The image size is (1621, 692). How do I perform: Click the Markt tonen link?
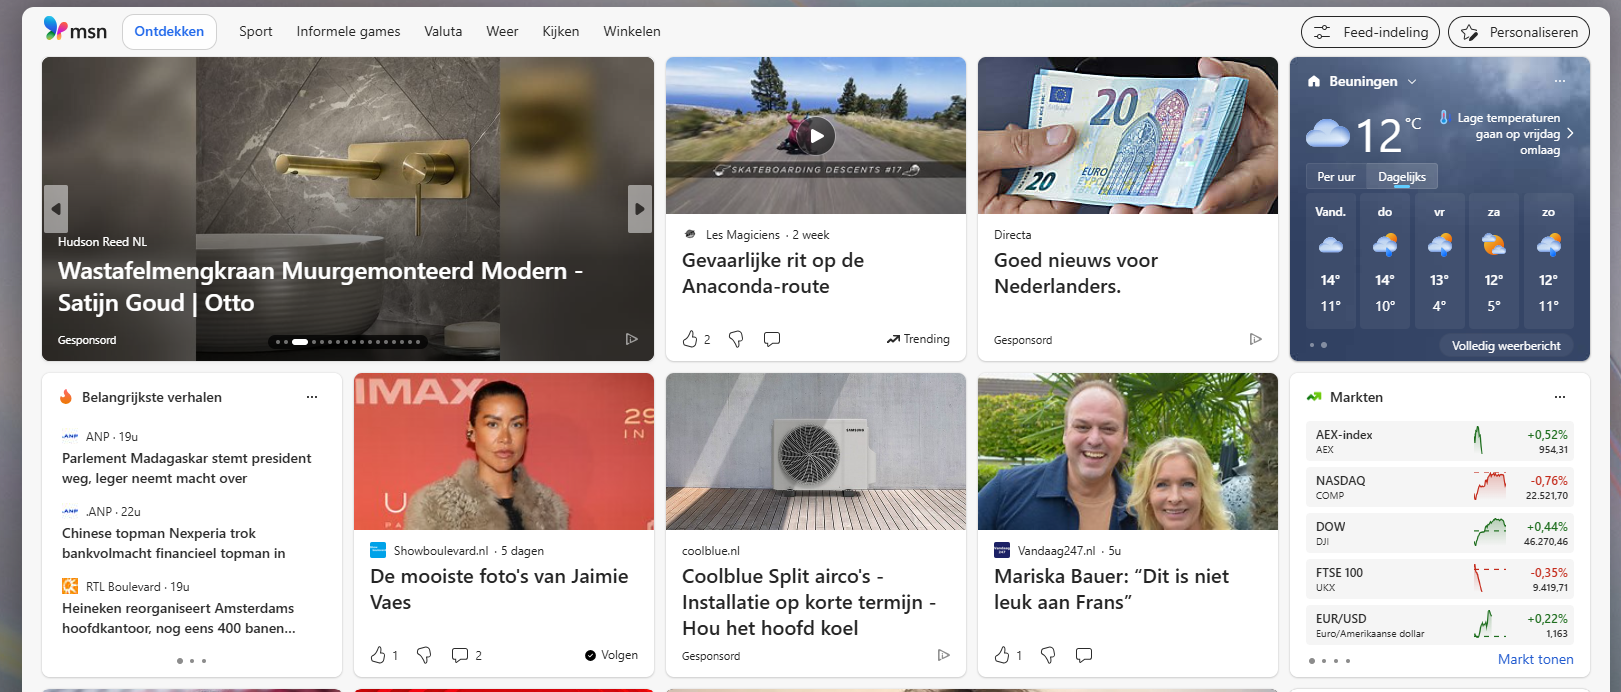pos(1535,659)
